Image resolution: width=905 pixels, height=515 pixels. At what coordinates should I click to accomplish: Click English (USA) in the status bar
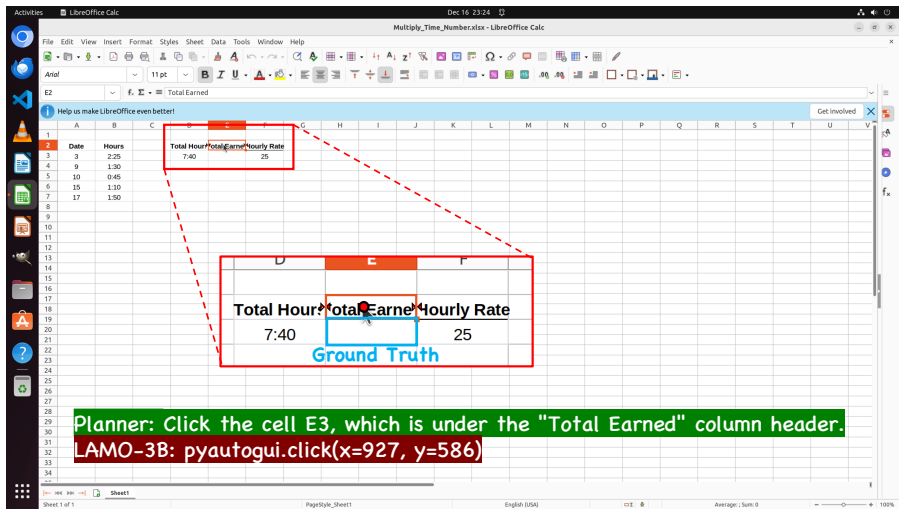(x=521, y=505)
